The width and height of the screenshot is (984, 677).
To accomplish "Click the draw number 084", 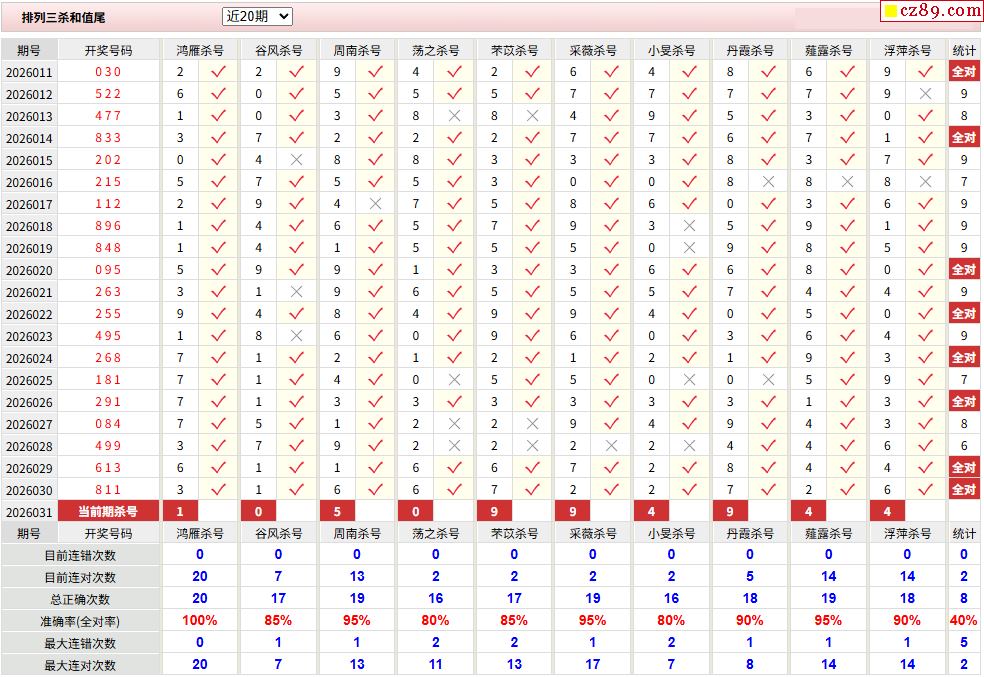I will pyautogui.click(x=108, y=424).
